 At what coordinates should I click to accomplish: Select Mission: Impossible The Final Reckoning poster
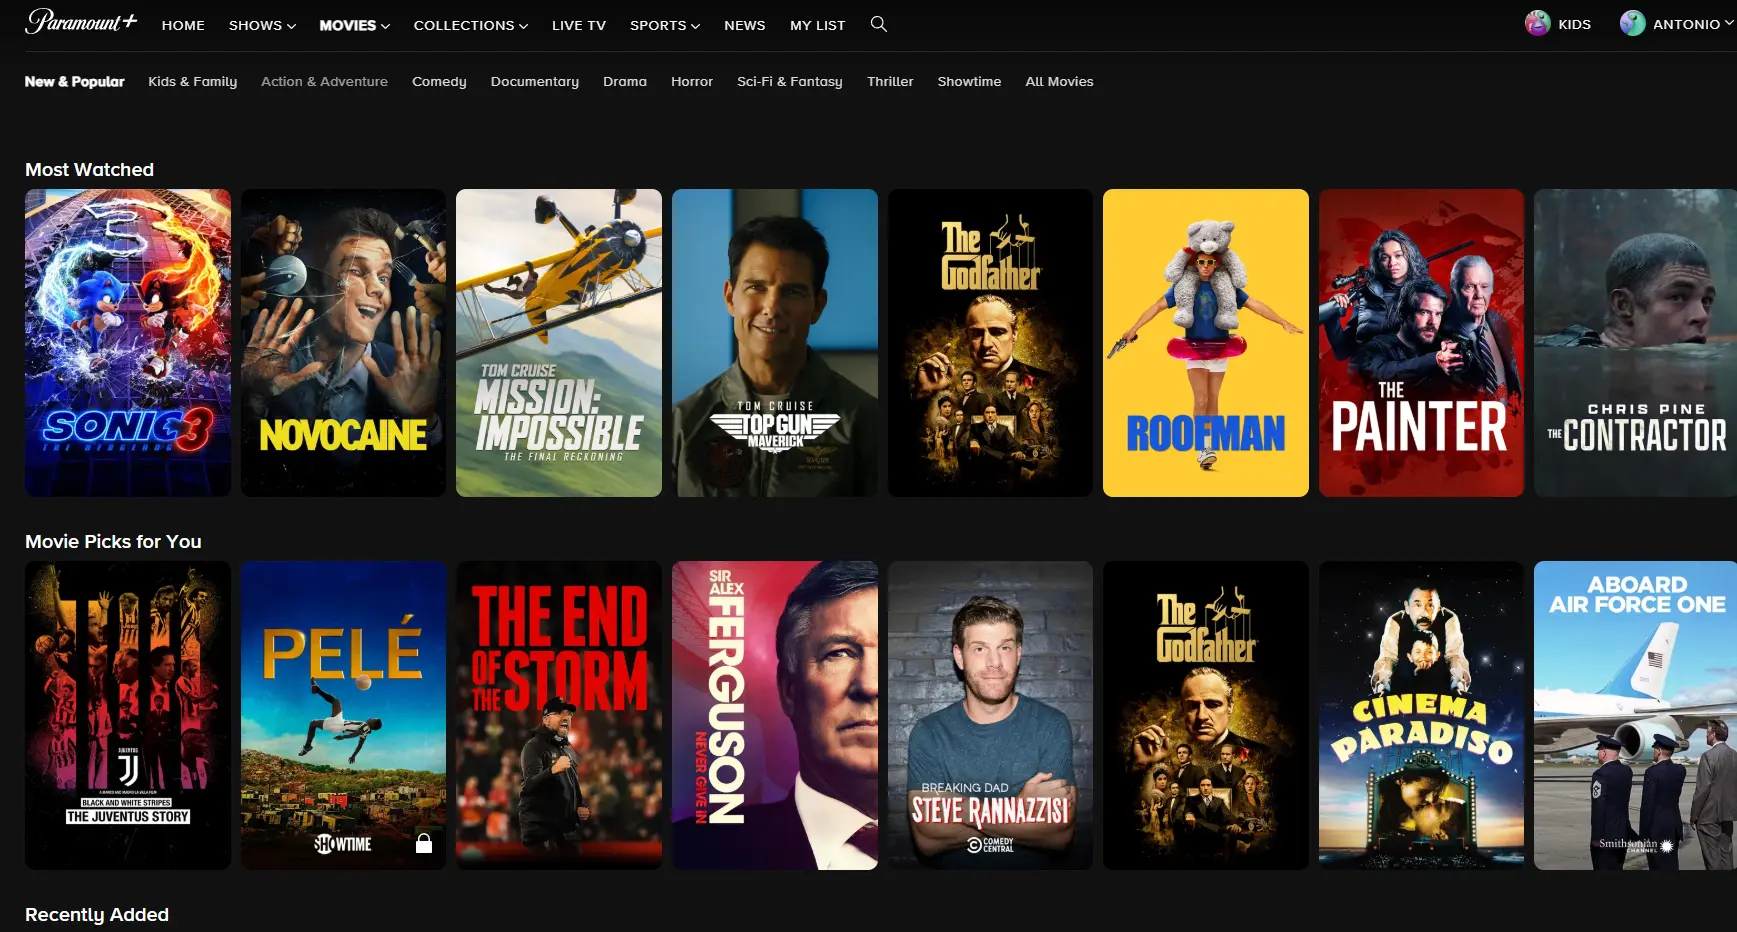coord(559,343)
